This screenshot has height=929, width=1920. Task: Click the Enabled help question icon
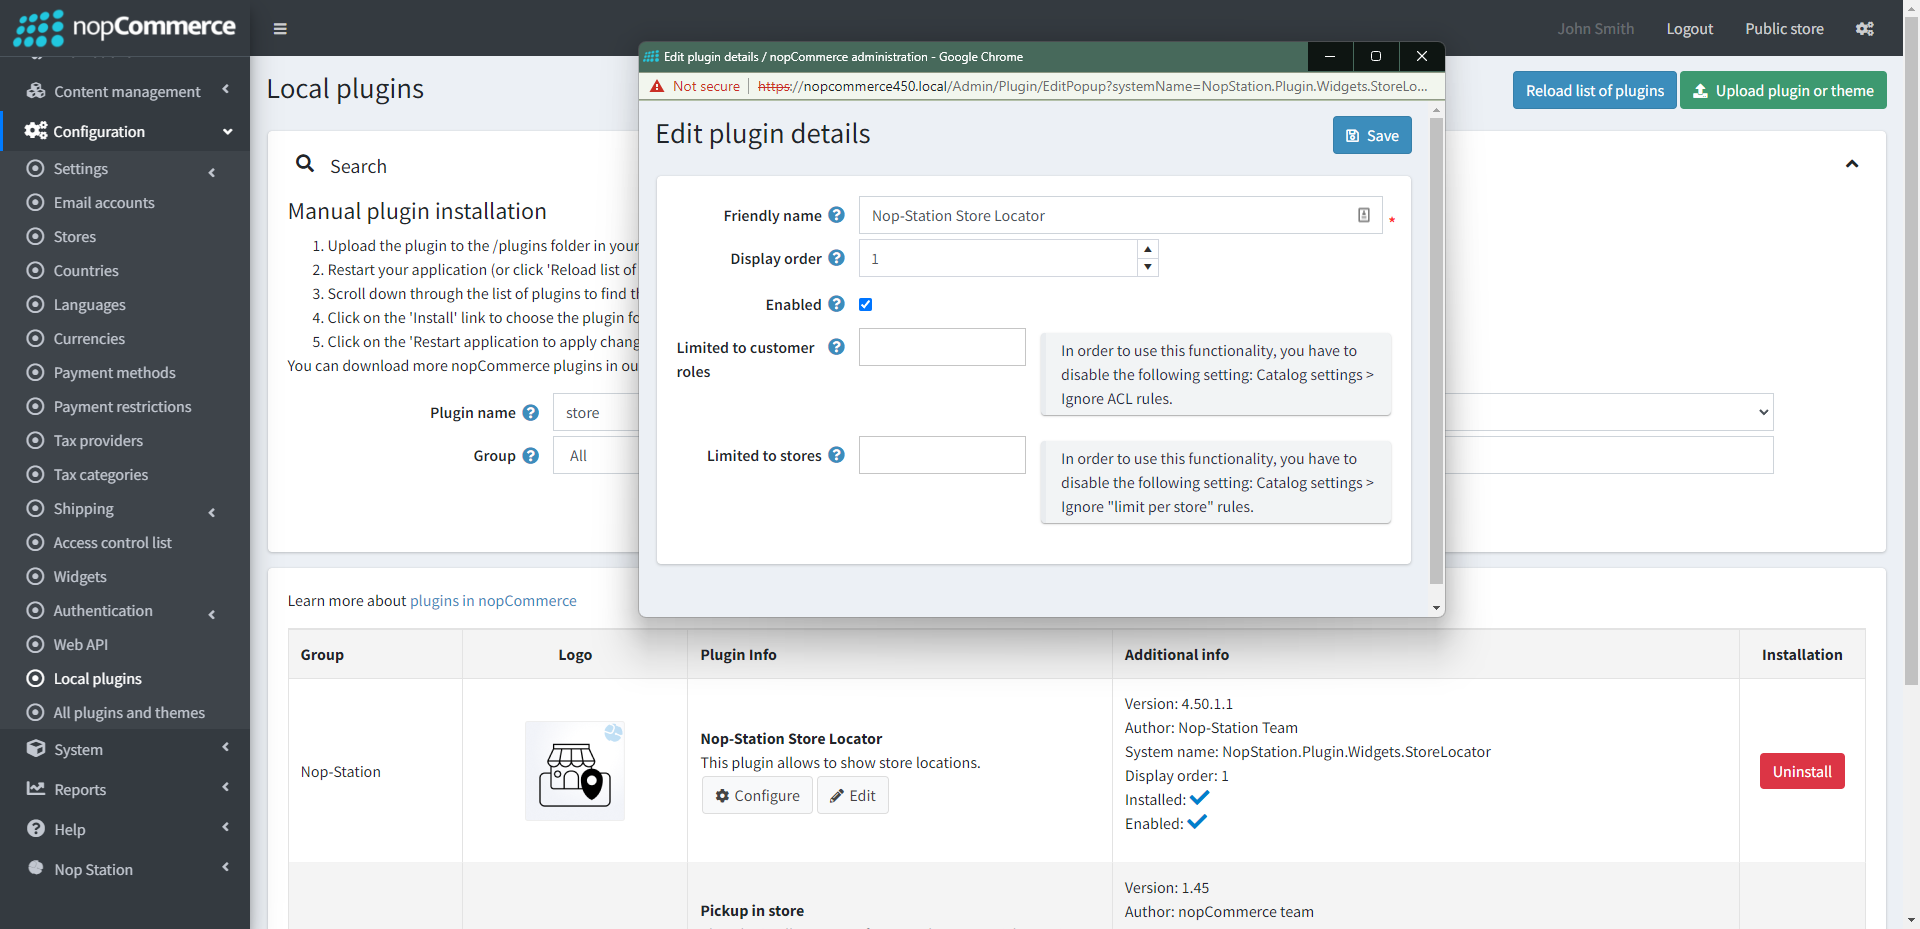837,304
